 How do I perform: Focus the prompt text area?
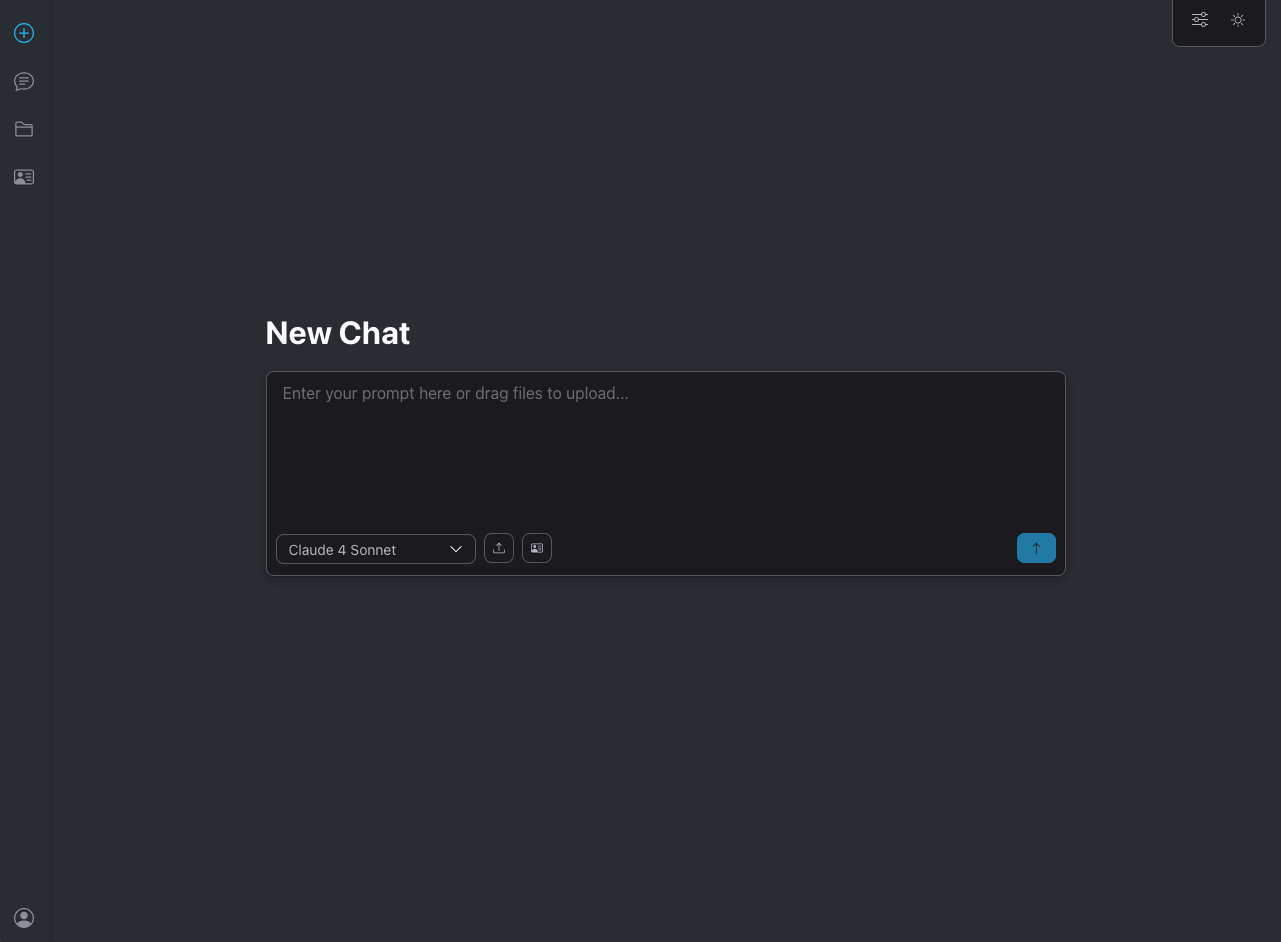click(666, 450)
